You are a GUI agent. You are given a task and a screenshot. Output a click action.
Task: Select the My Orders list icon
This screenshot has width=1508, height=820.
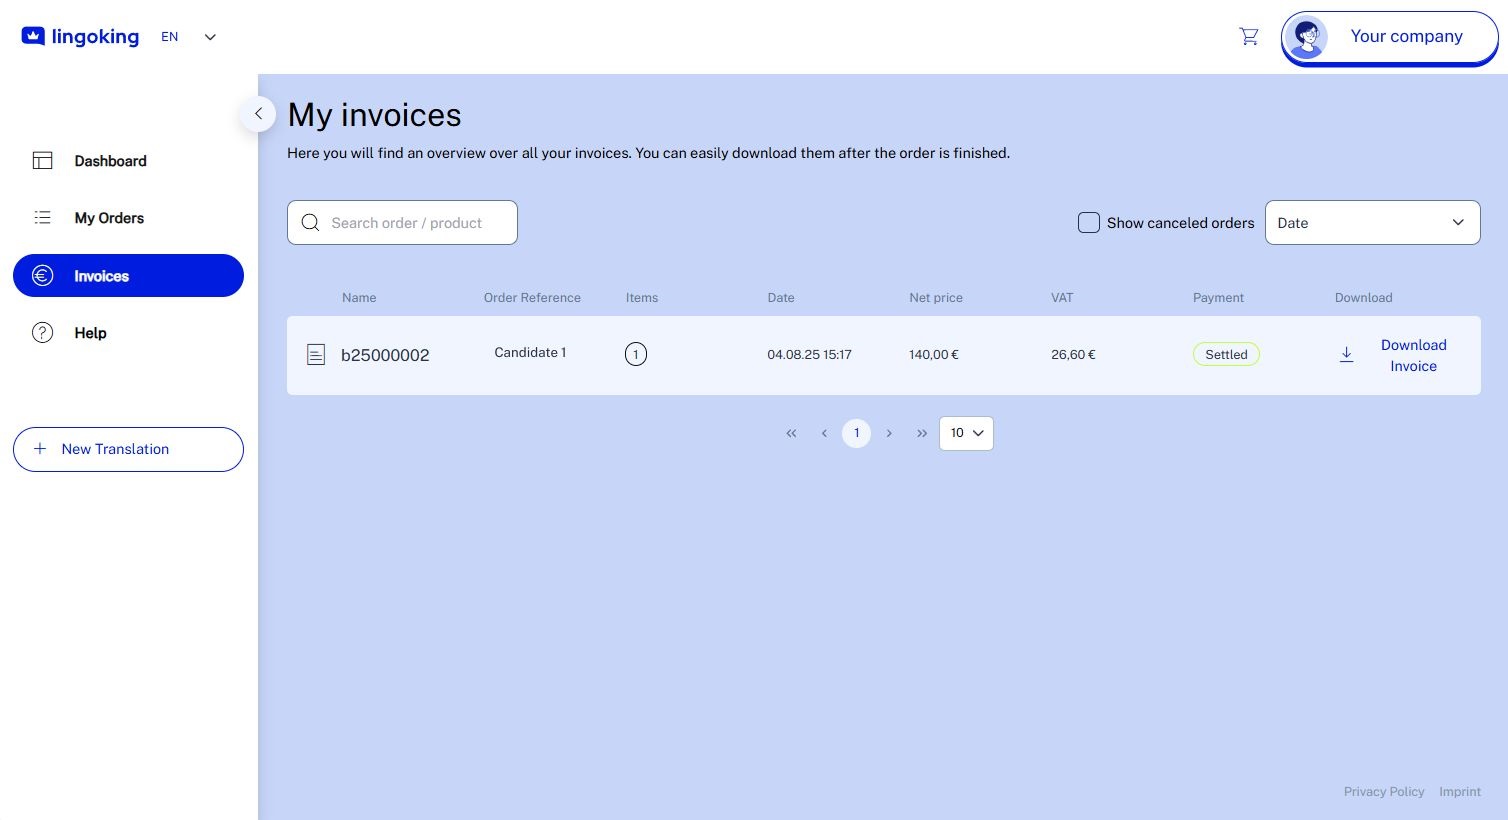pyautogui.click(x=43, y=217)
